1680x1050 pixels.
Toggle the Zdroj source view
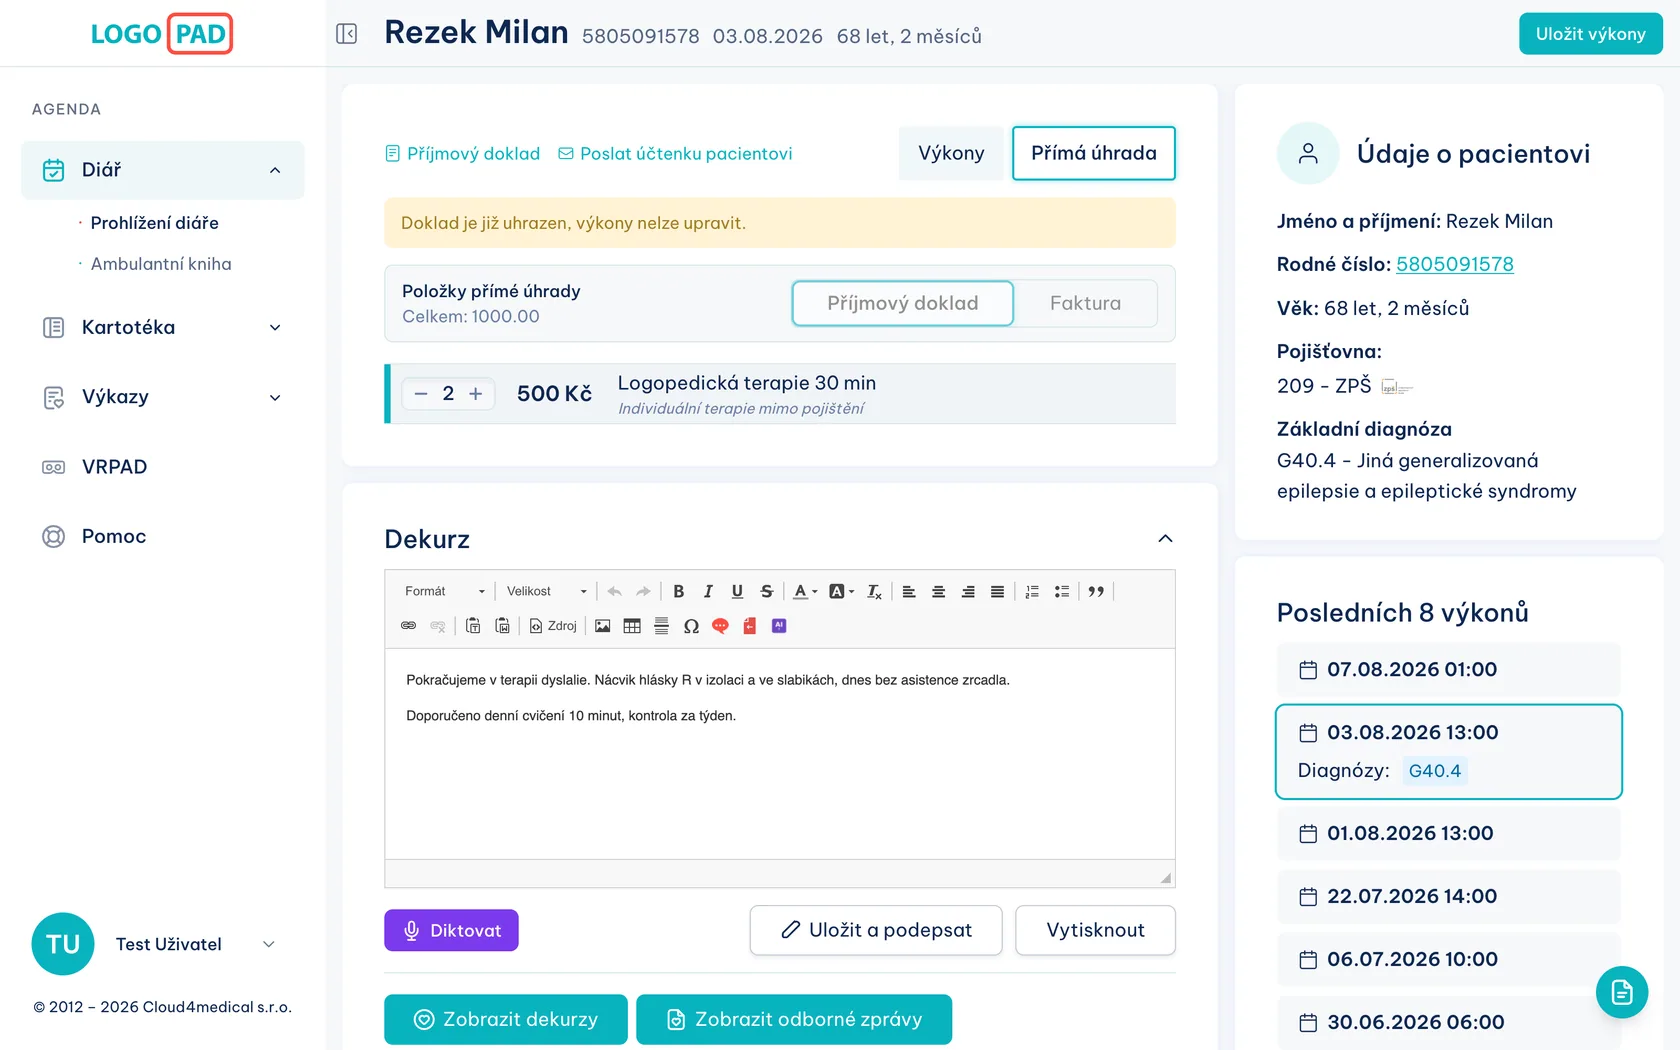point(553,626)
